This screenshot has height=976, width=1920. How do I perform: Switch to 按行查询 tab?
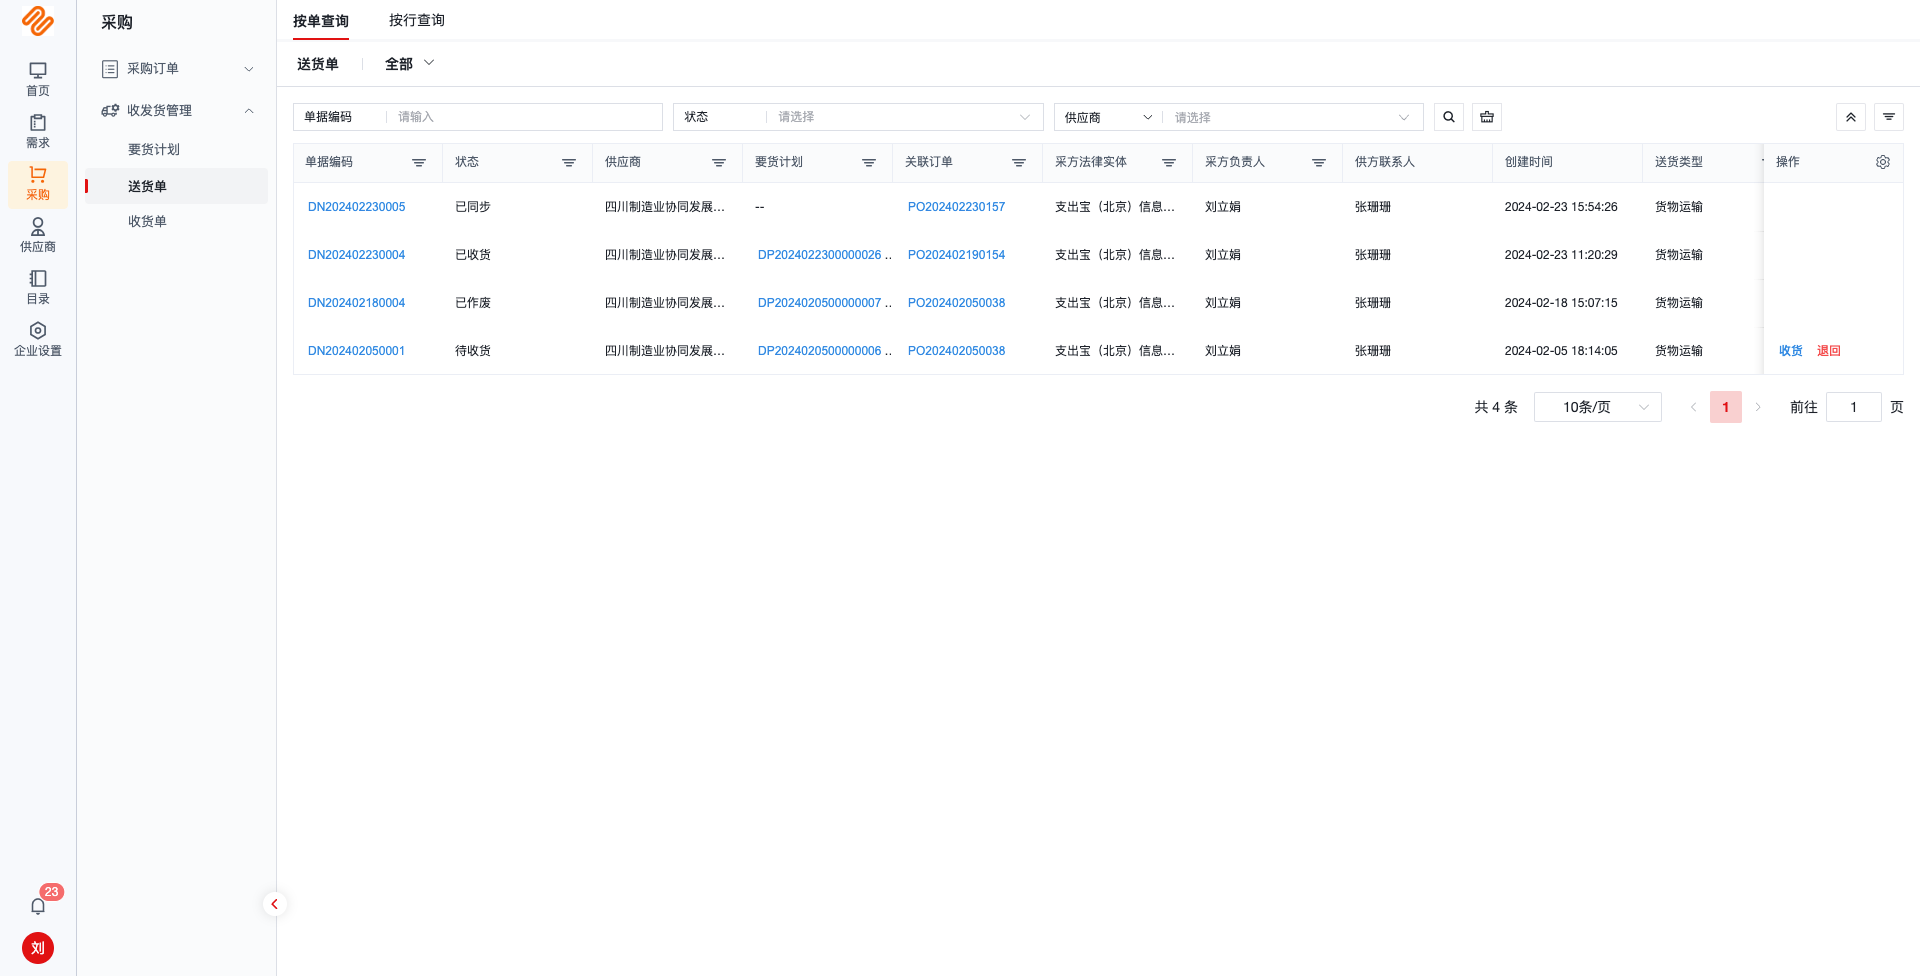[417, 21]
